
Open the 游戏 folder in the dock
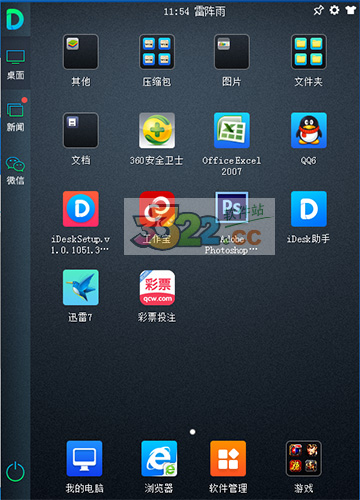pos(304,459)
